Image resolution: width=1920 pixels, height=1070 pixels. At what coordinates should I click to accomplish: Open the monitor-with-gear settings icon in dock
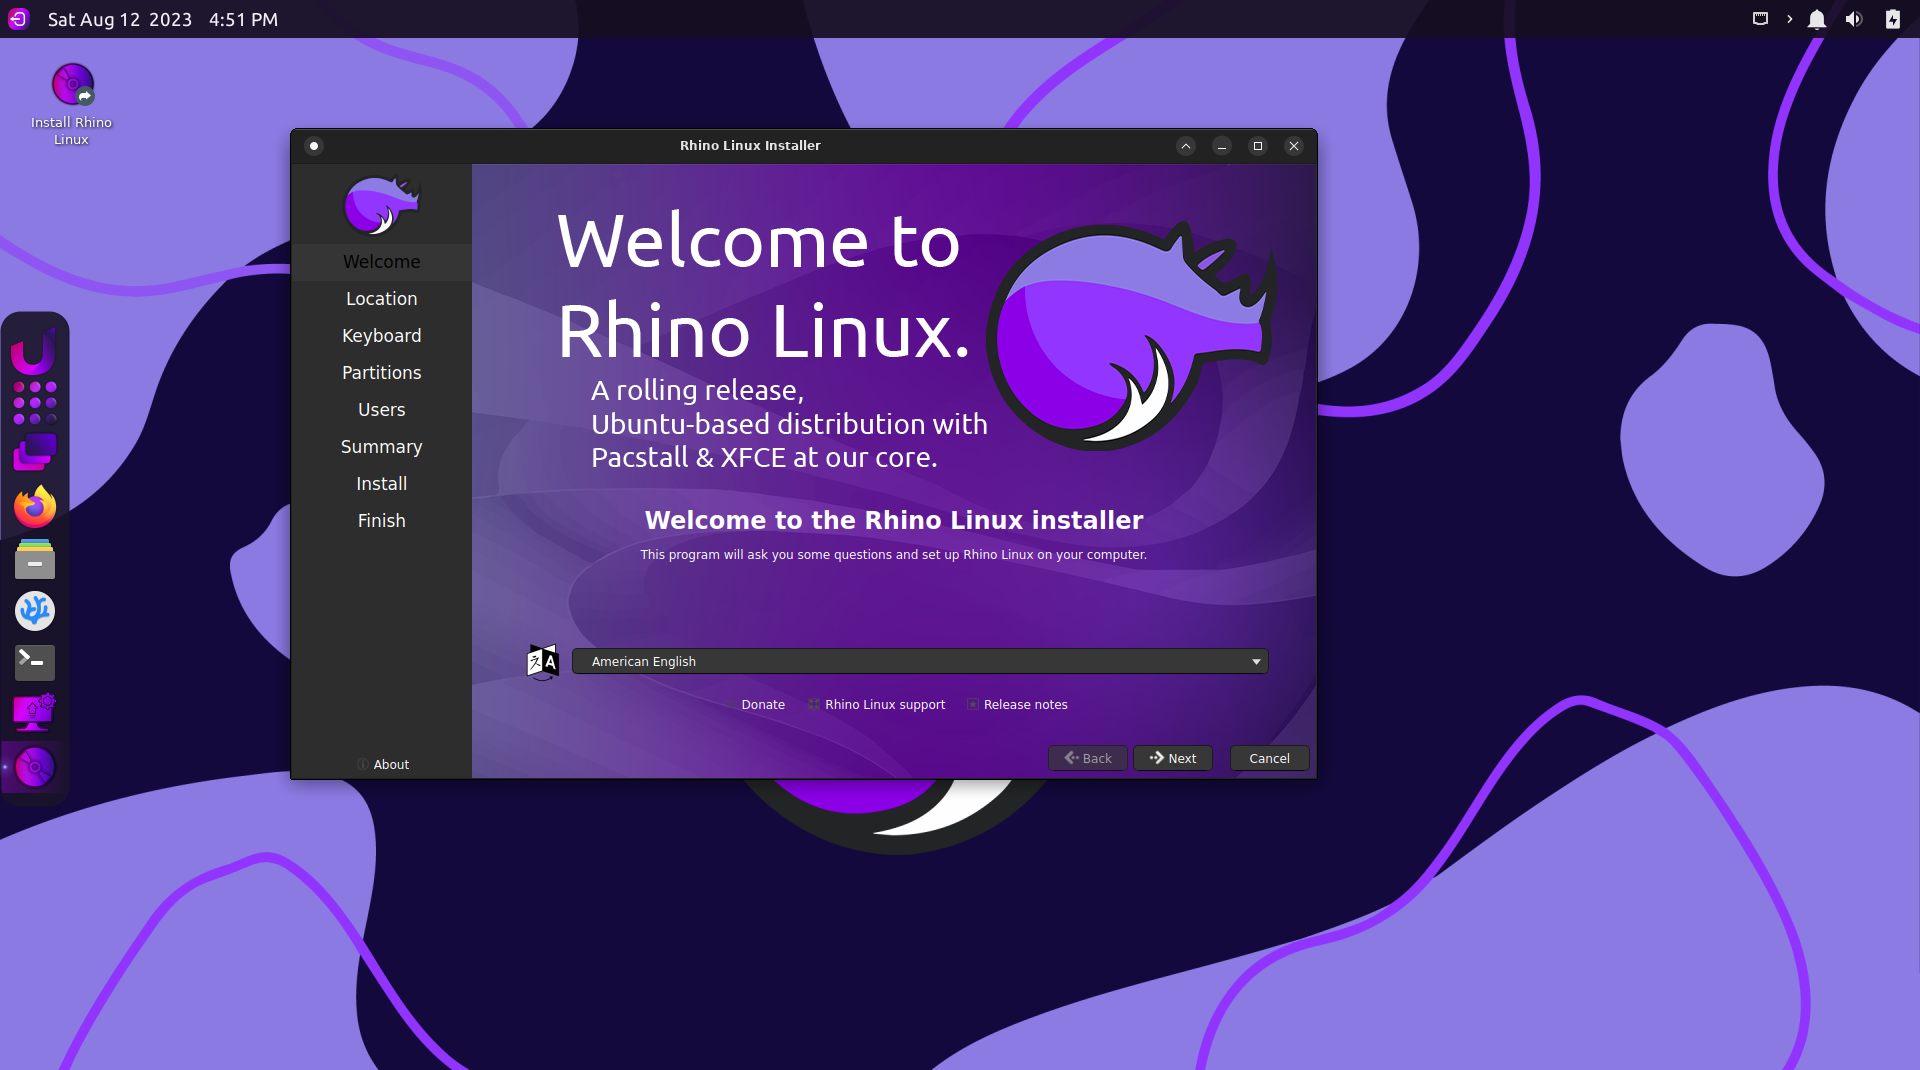[35, 714]
